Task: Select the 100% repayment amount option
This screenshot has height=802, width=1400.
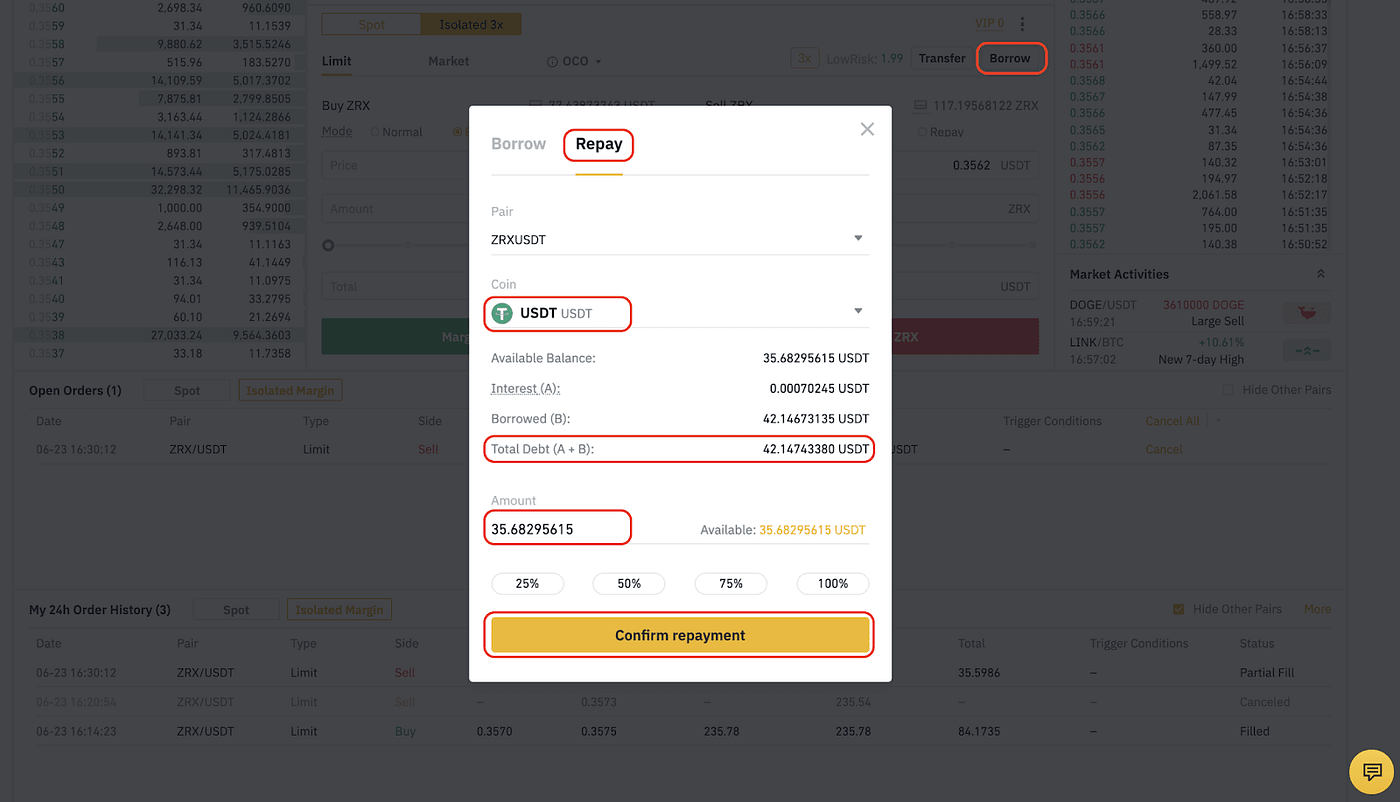Action: click(x=832, y=583)
